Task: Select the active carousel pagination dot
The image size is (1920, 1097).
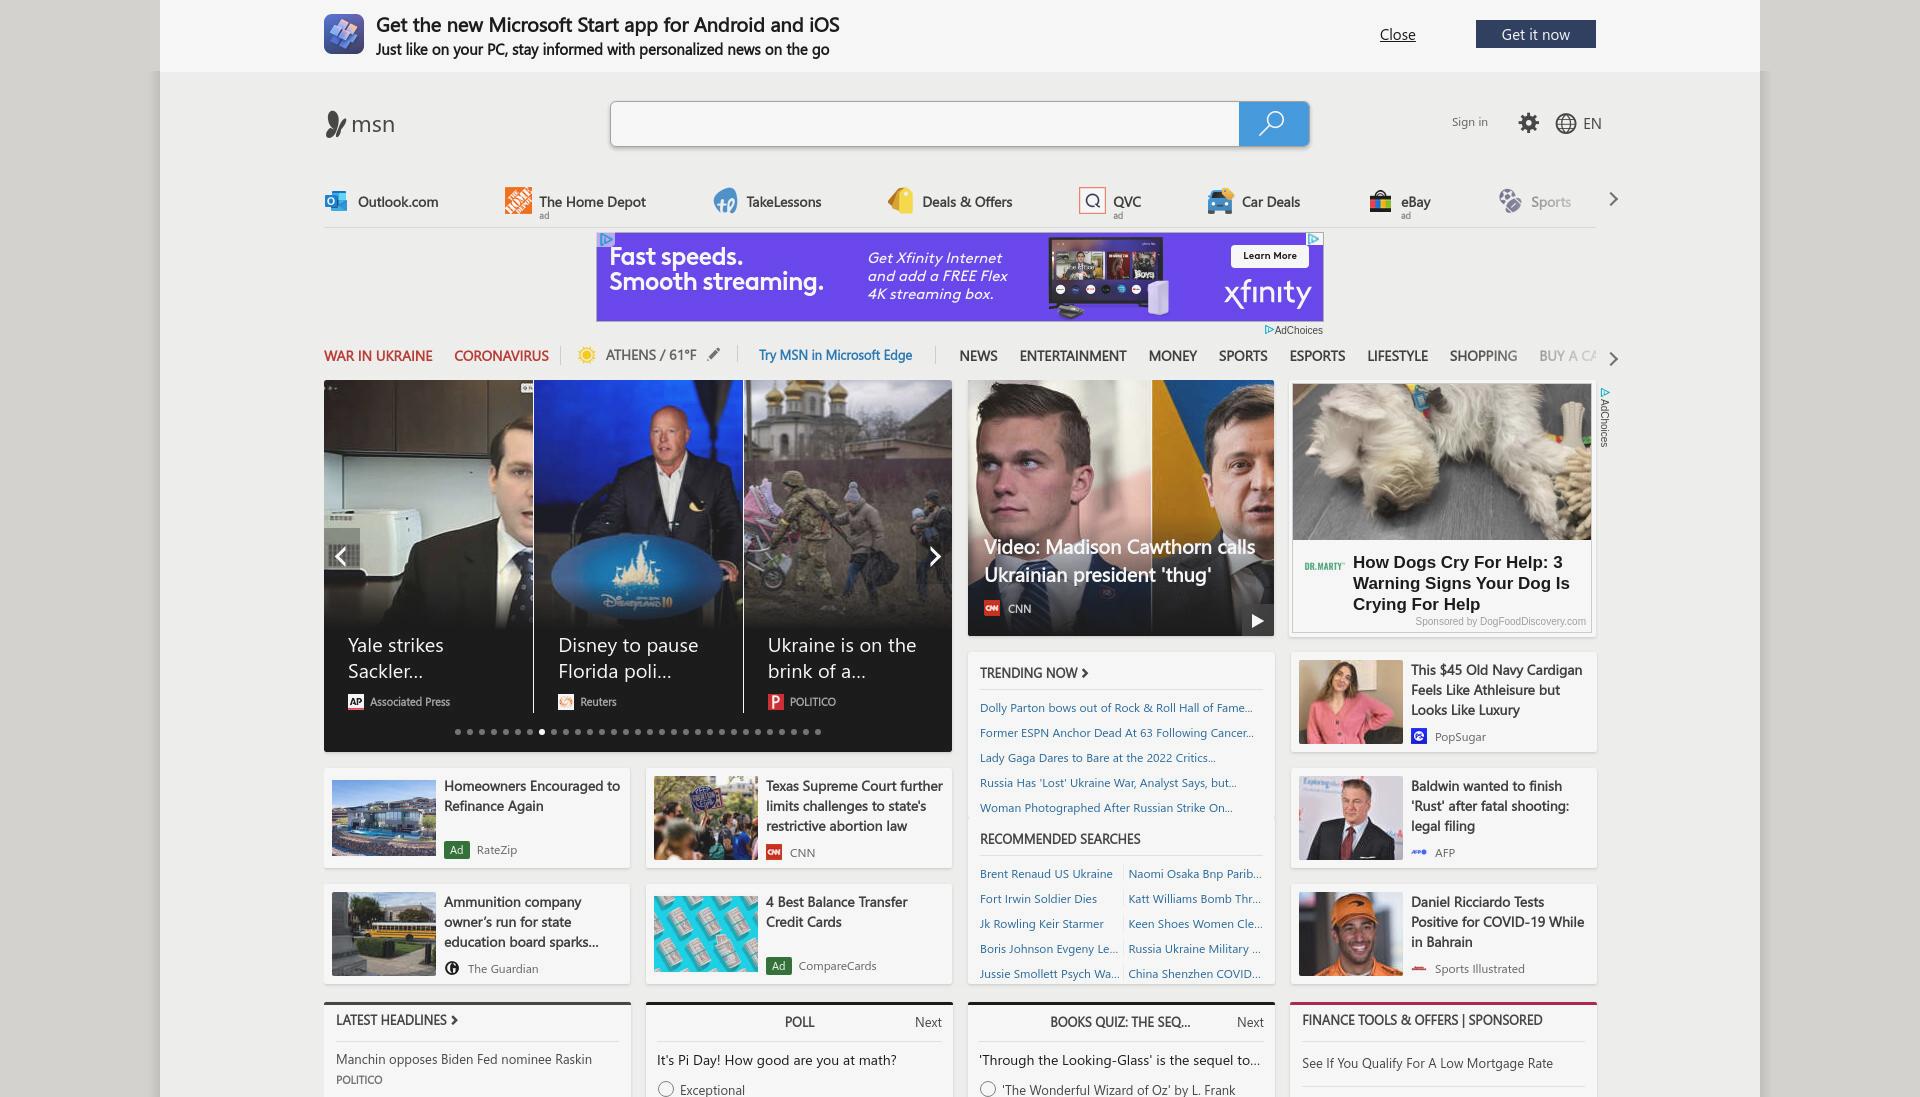Action: 542,732
